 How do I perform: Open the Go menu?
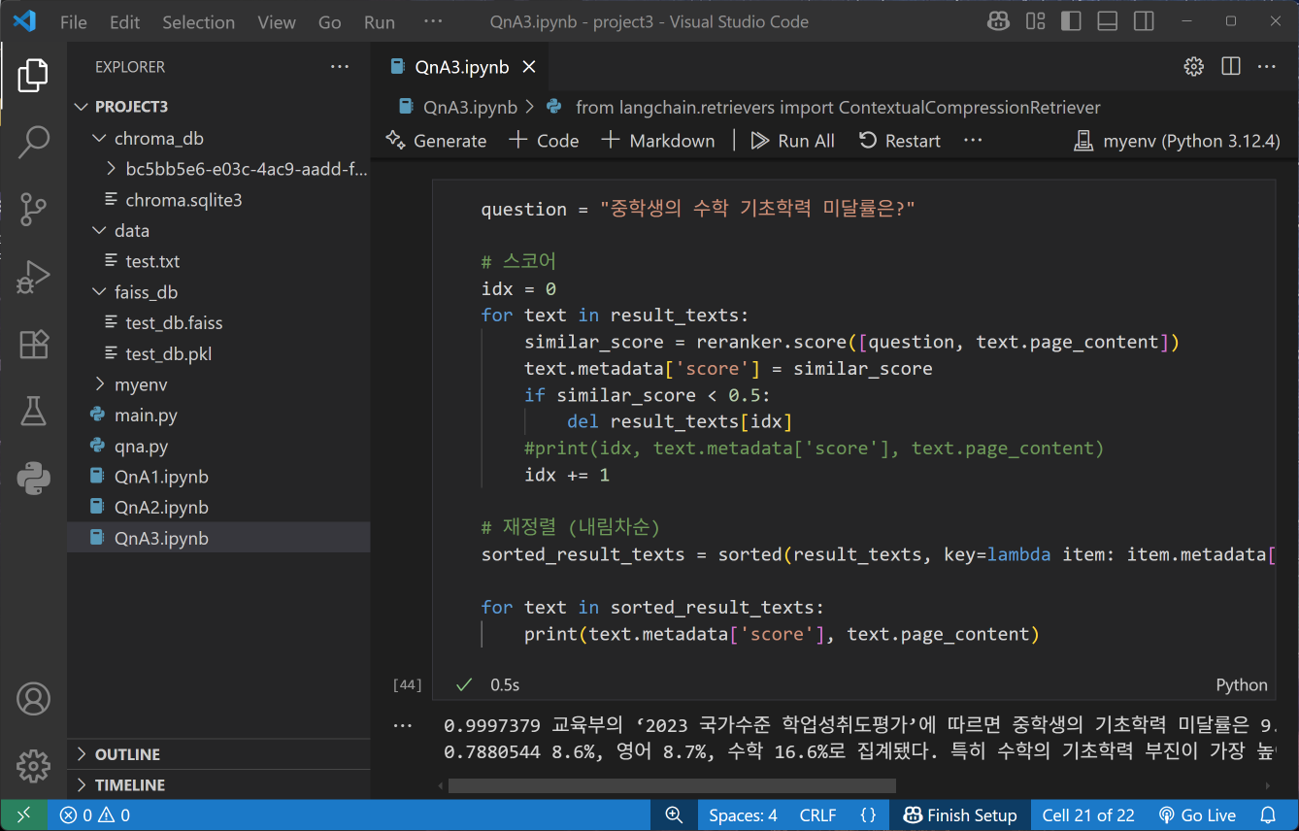[x=329, y=22]
